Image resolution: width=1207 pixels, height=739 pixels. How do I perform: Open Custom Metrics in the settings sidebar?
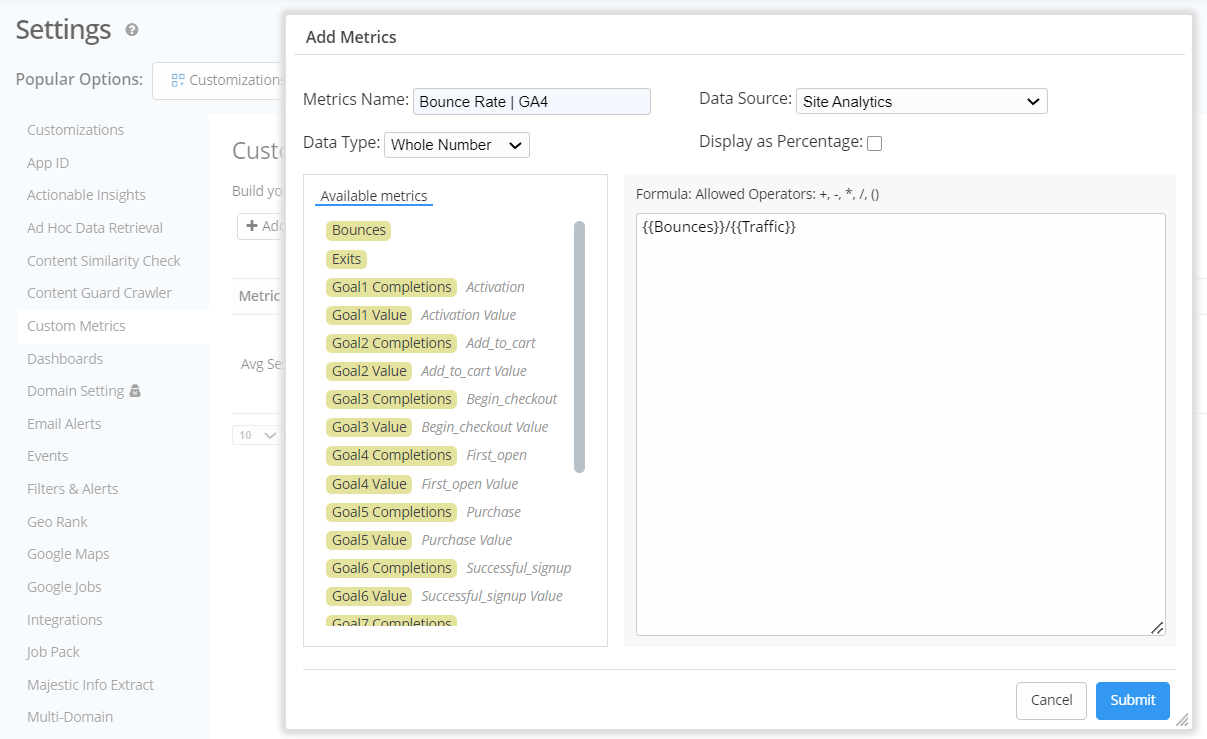tap(76, 326)
